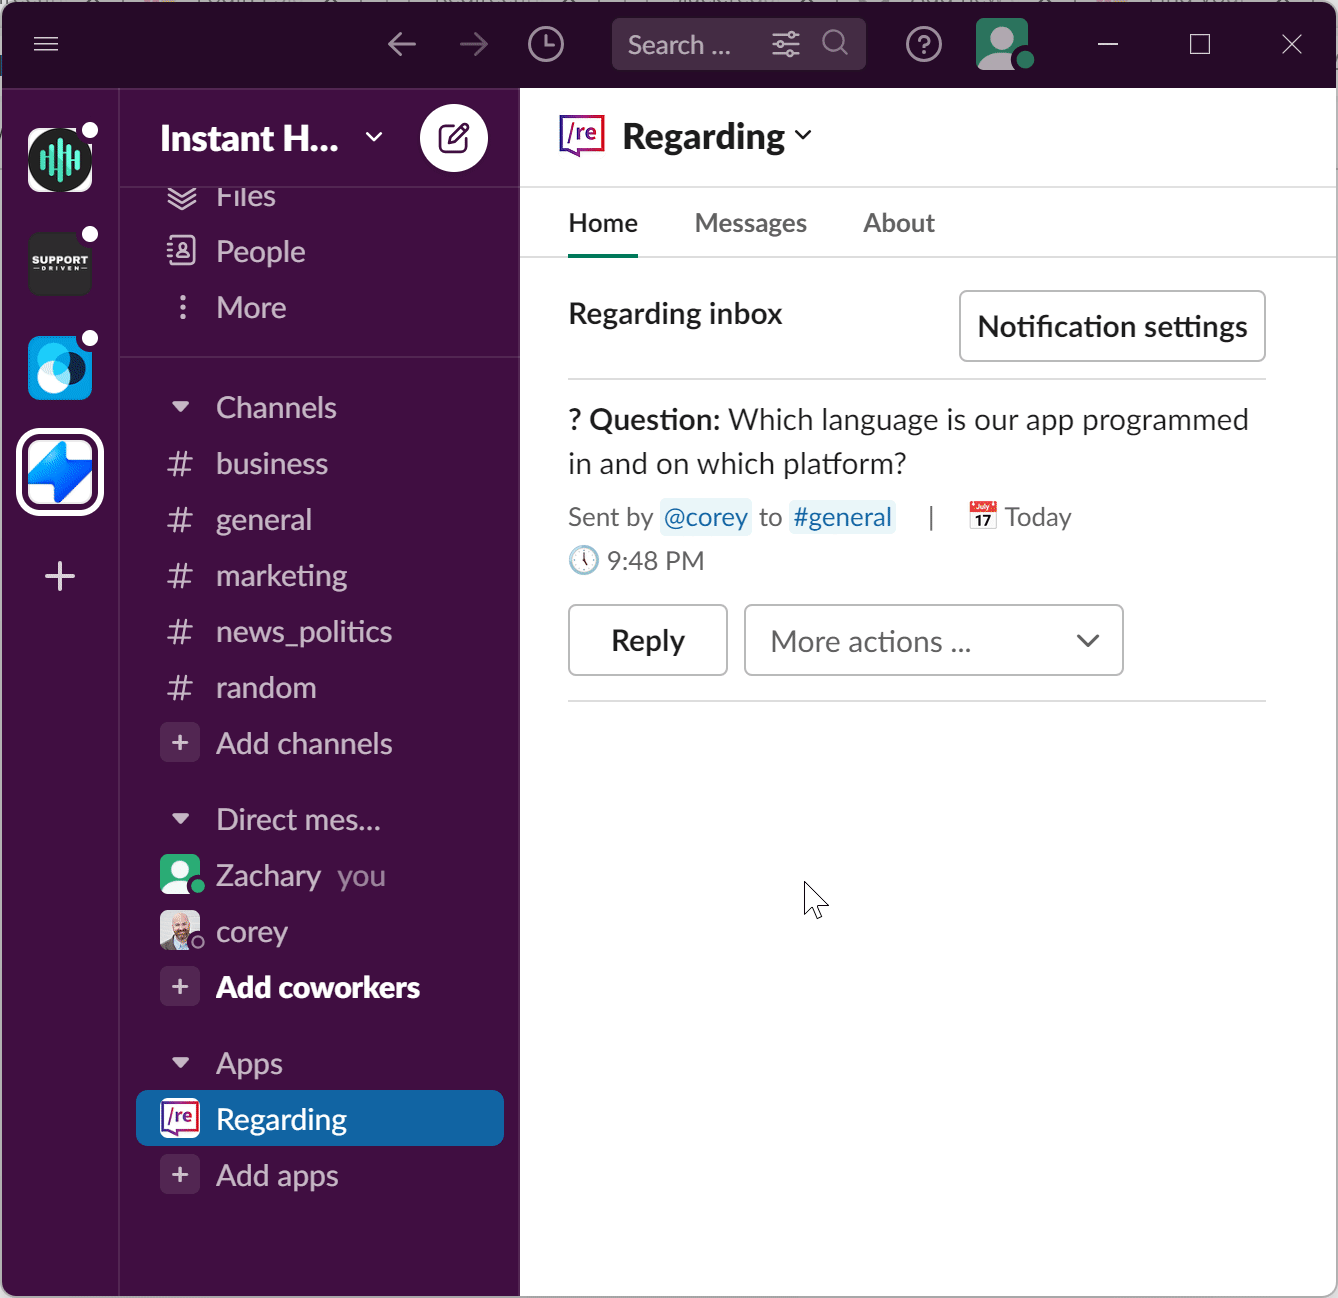Open Files in sidebar
This screenshot has width=1338, height=1298.
(x=245, y=198)
